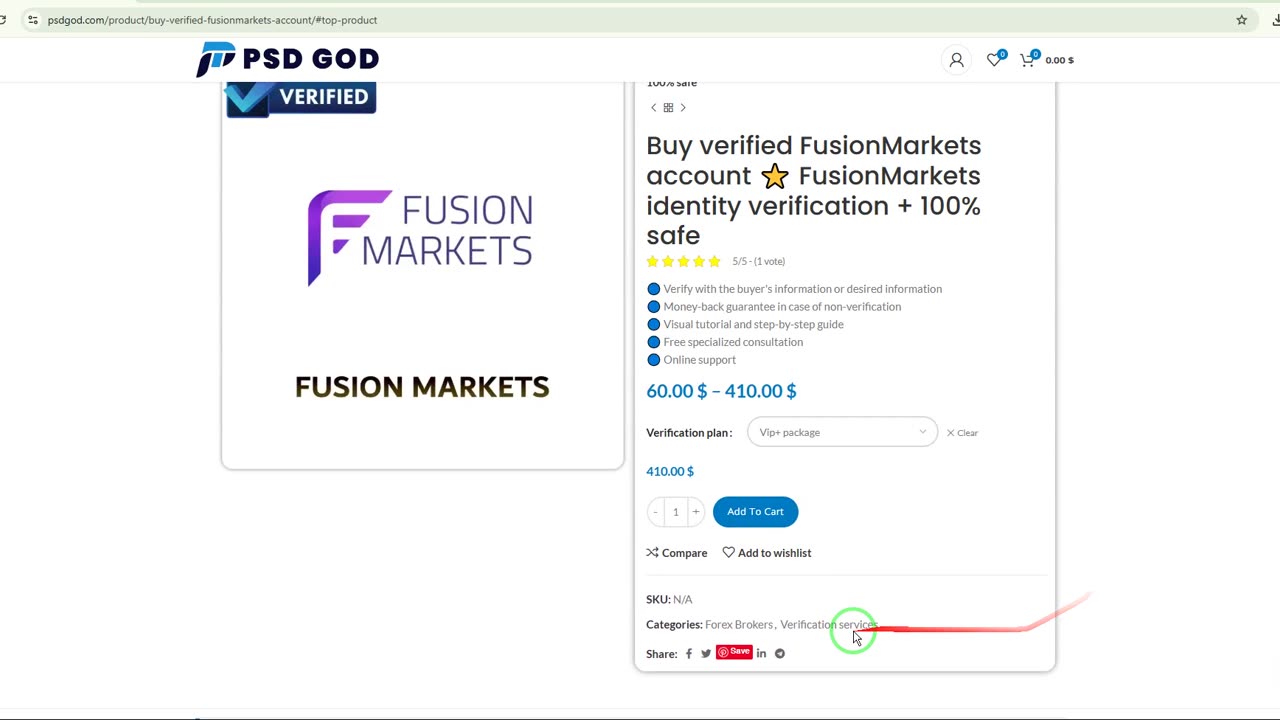Click 'Visual tutorial and step-by-step guide' text

tap(753, 325)
